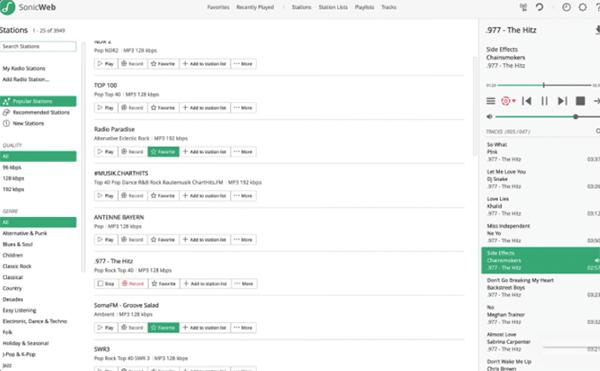Open the Tracks tab
Viewport: 600px width, 371px height.
389,7
